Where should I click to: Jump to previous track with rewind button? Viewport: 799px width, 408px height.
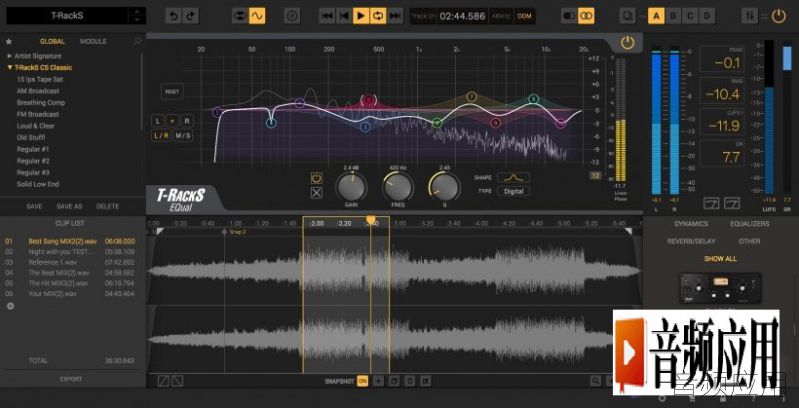[x=327, y=16]
